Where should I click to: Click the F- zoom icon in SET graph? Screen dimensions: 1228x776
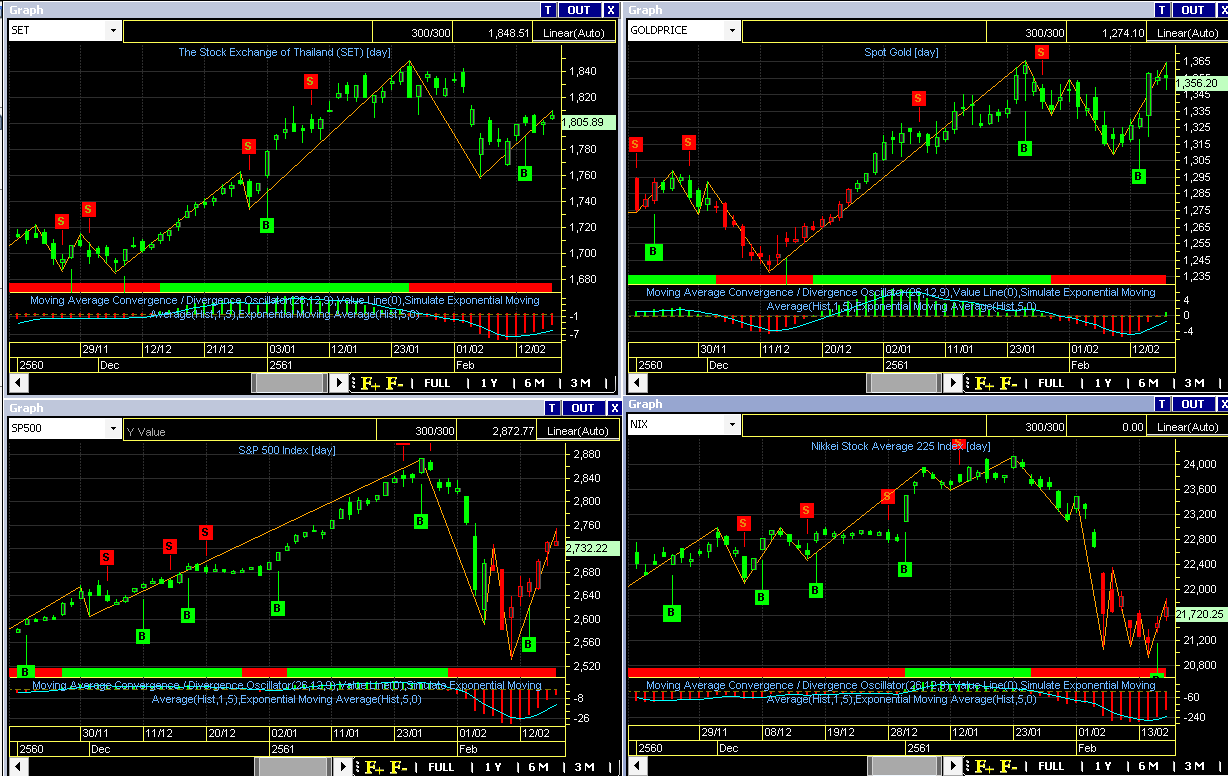pos(394,383)
